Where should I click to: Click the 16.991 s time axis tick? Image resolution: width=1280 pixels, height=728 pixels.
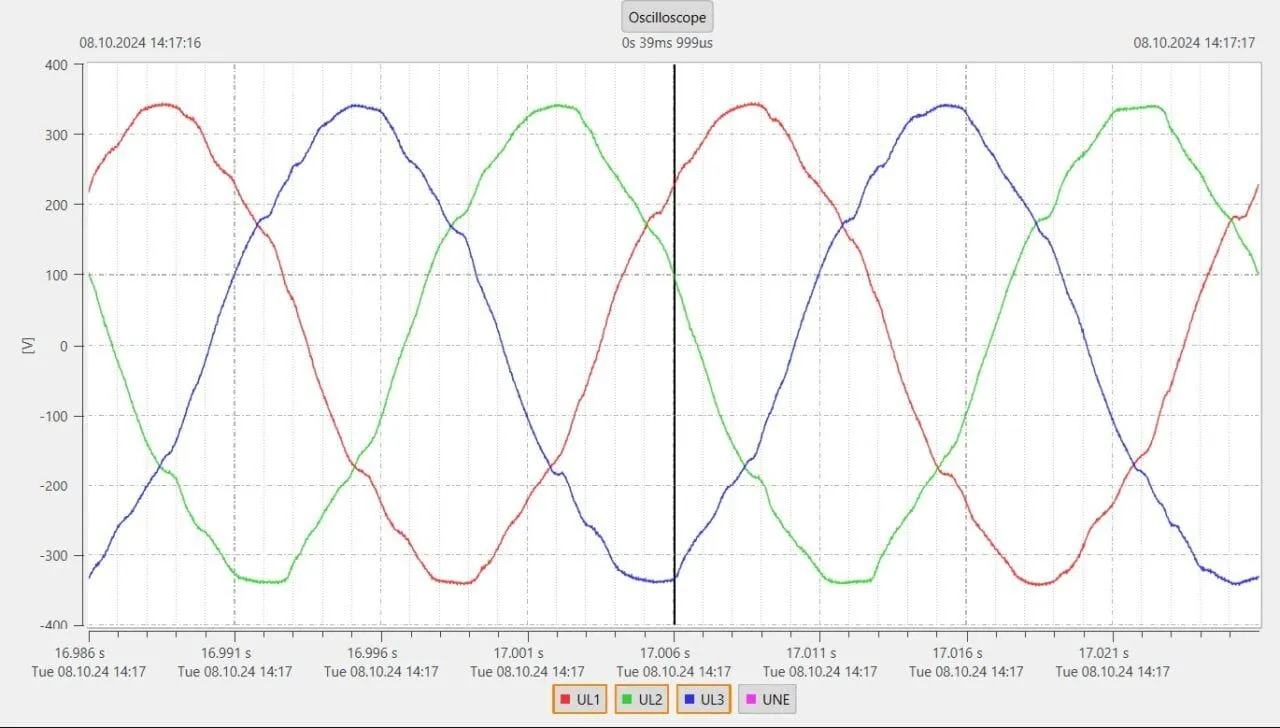click(x=234, y=652)
